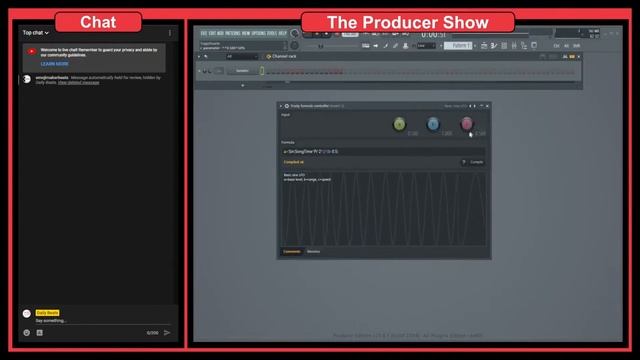Click the master pitch knob below master volume

tap(294, 45)
